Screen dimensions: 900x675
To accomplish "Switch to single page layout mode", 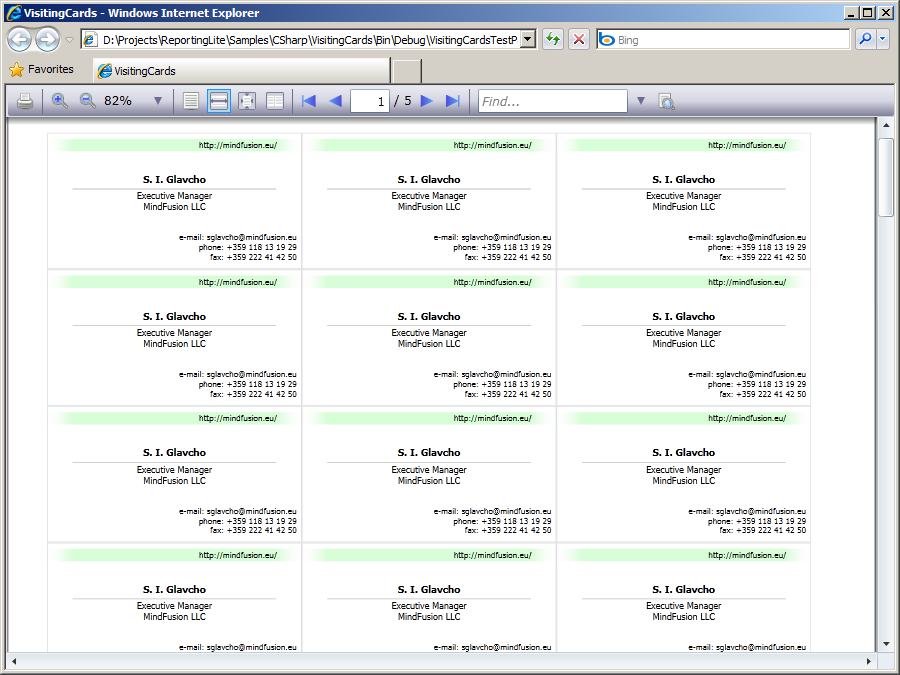I will click(x=192, y=101).
